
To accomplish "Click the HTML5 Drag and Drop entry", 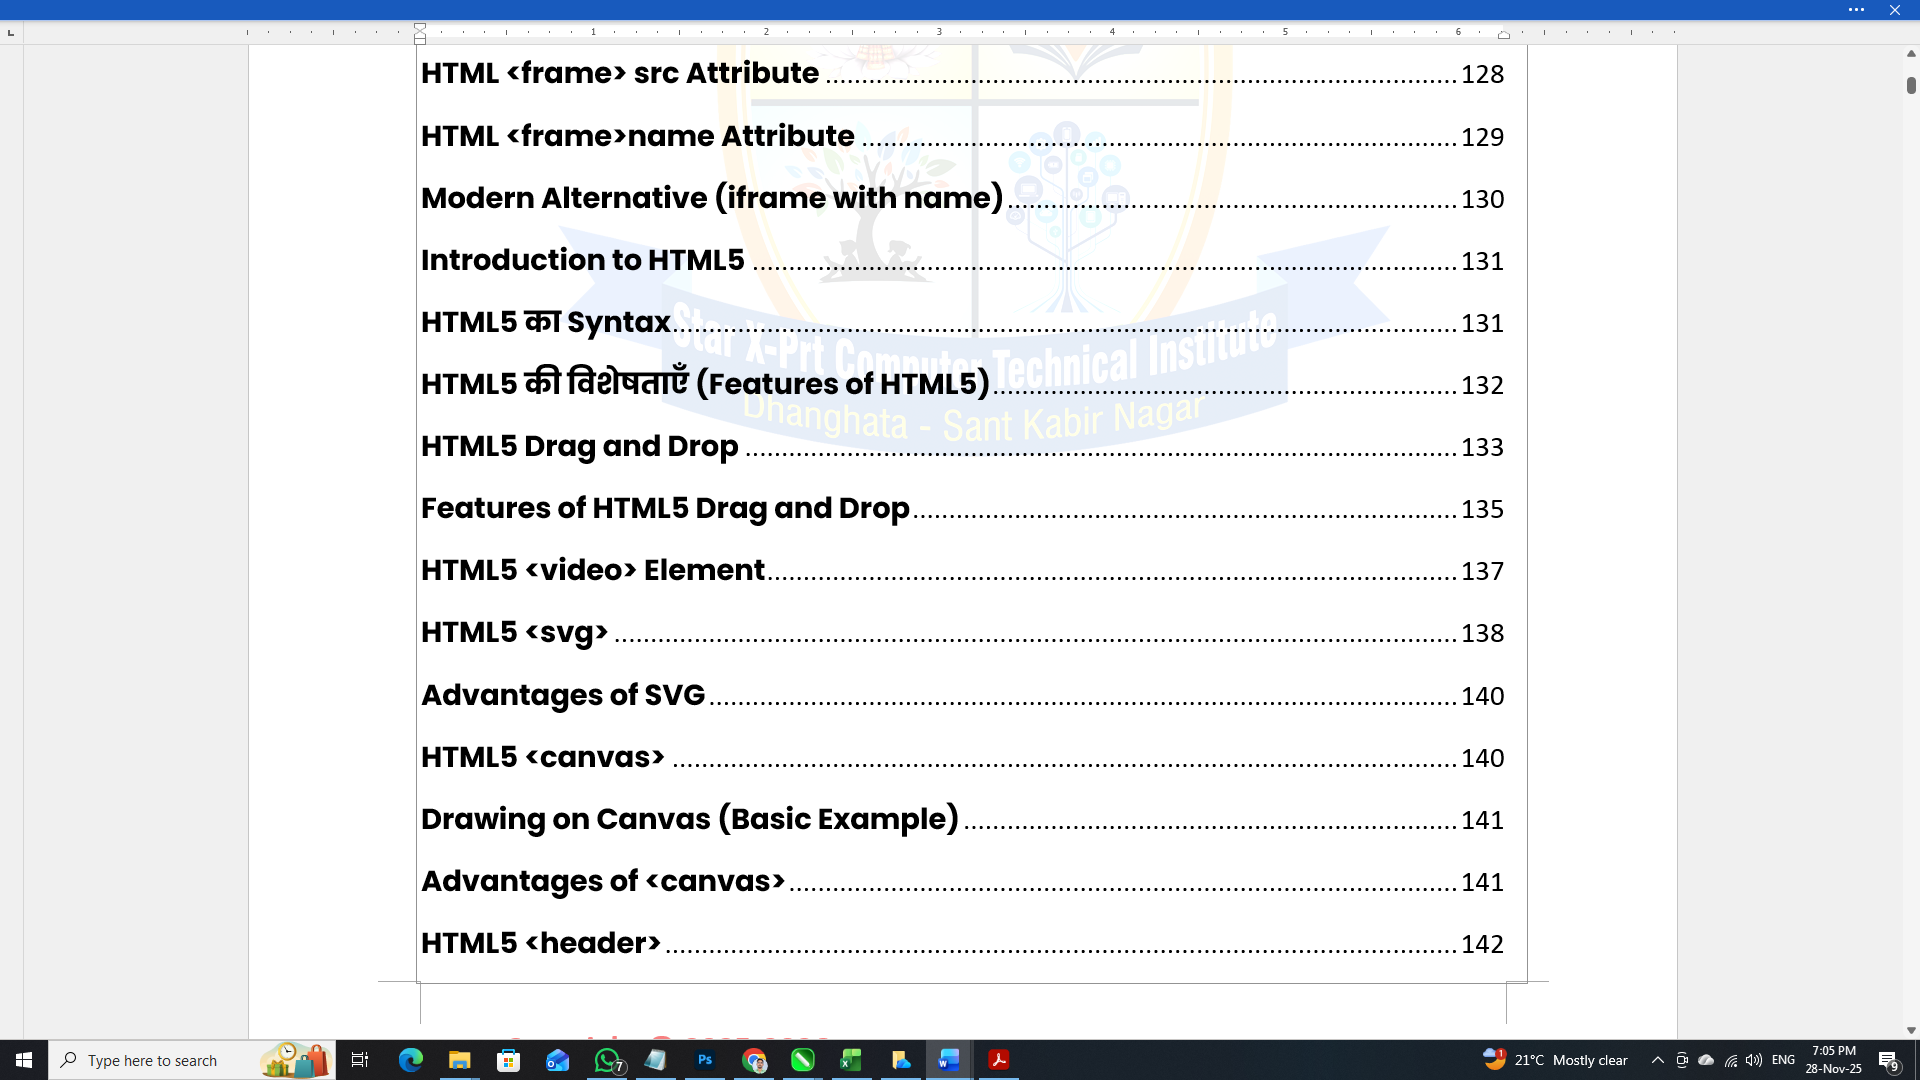I will click(x=579, y=447).
